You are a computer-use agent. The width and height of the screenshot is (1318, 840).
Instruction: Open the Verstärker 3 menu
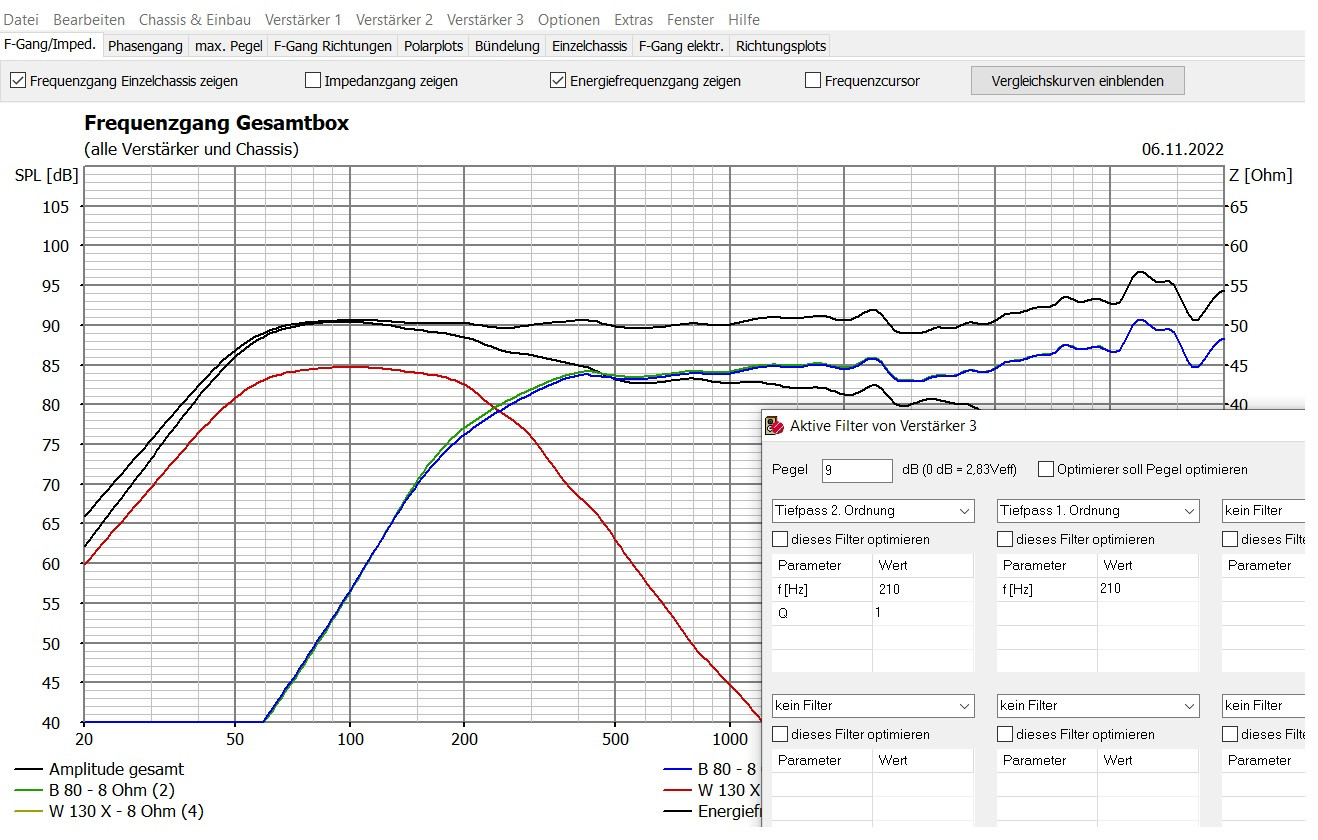484,19
